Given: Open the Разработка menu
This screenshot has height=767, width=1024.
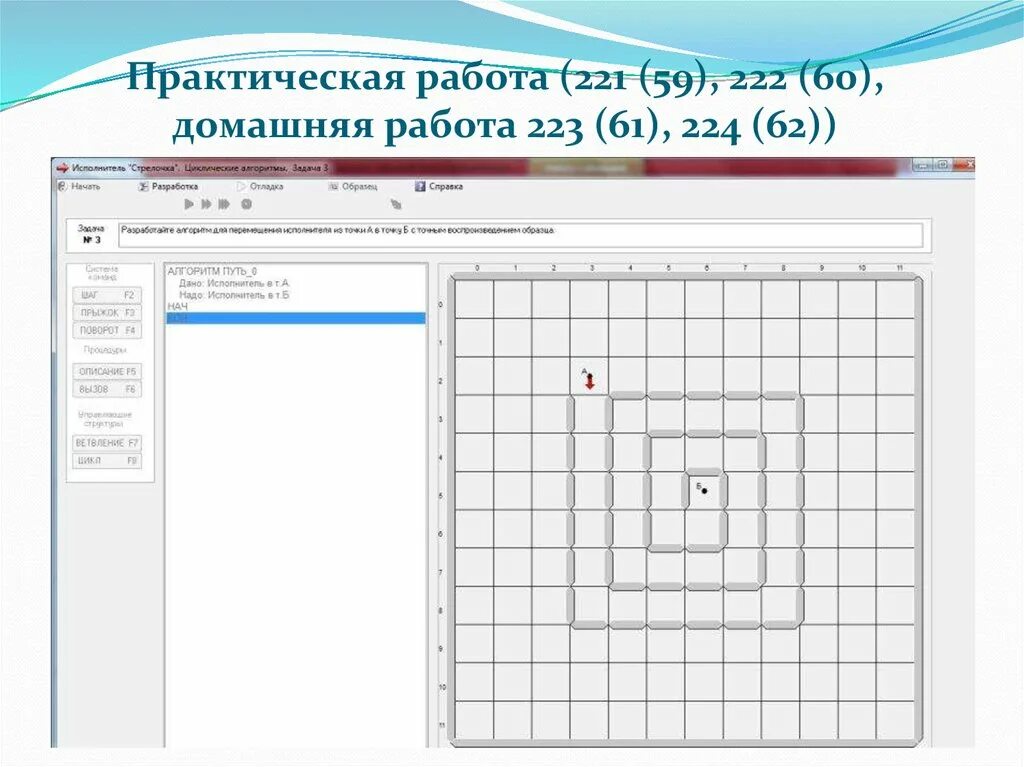Looking at the screenshot, I should click(168, 187).
